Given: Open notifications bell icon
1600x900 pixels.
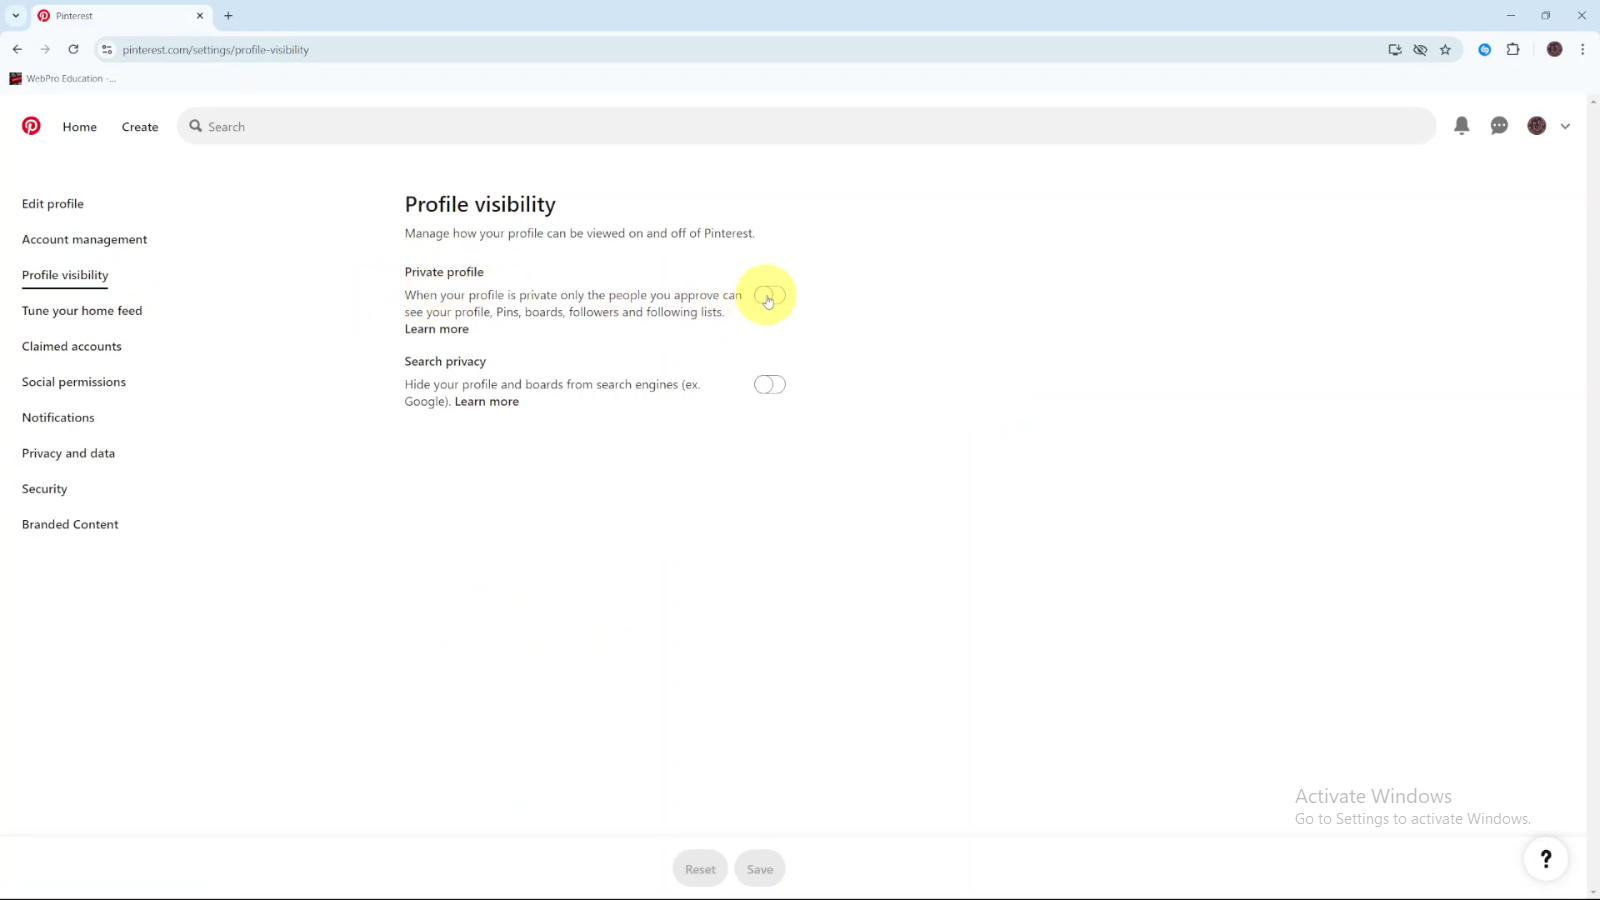Looking at the screenshot, I should (1462, 126).
